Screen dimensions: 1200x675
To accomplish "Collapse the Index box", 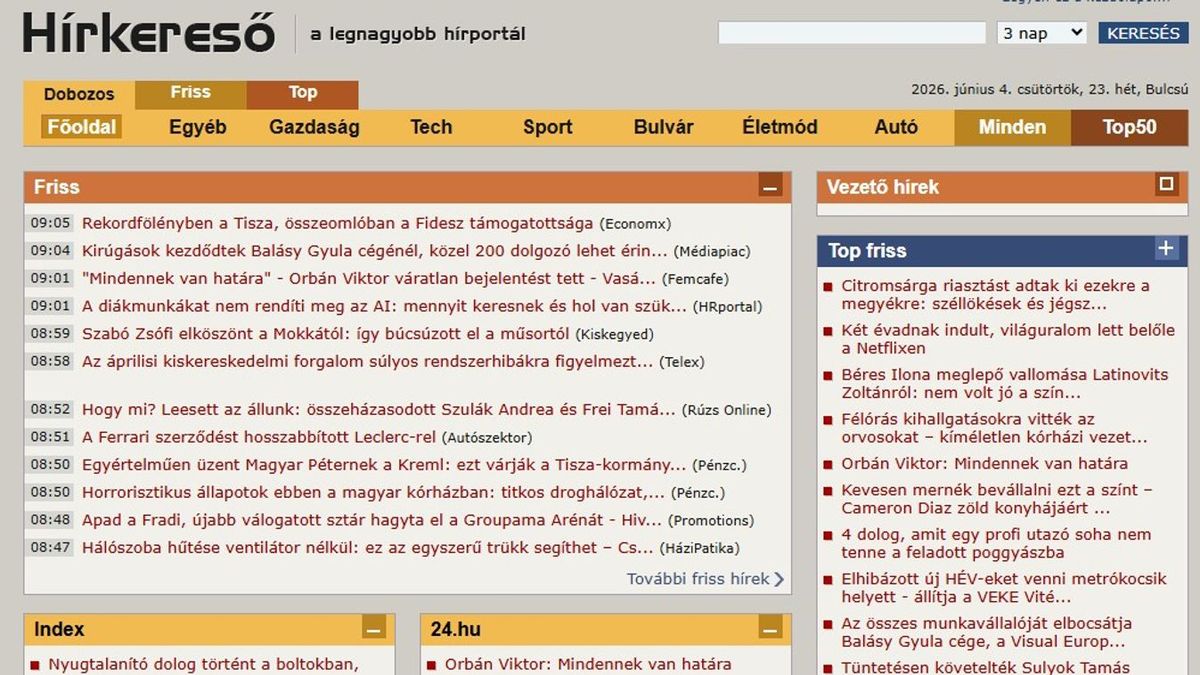I will 374,629.
